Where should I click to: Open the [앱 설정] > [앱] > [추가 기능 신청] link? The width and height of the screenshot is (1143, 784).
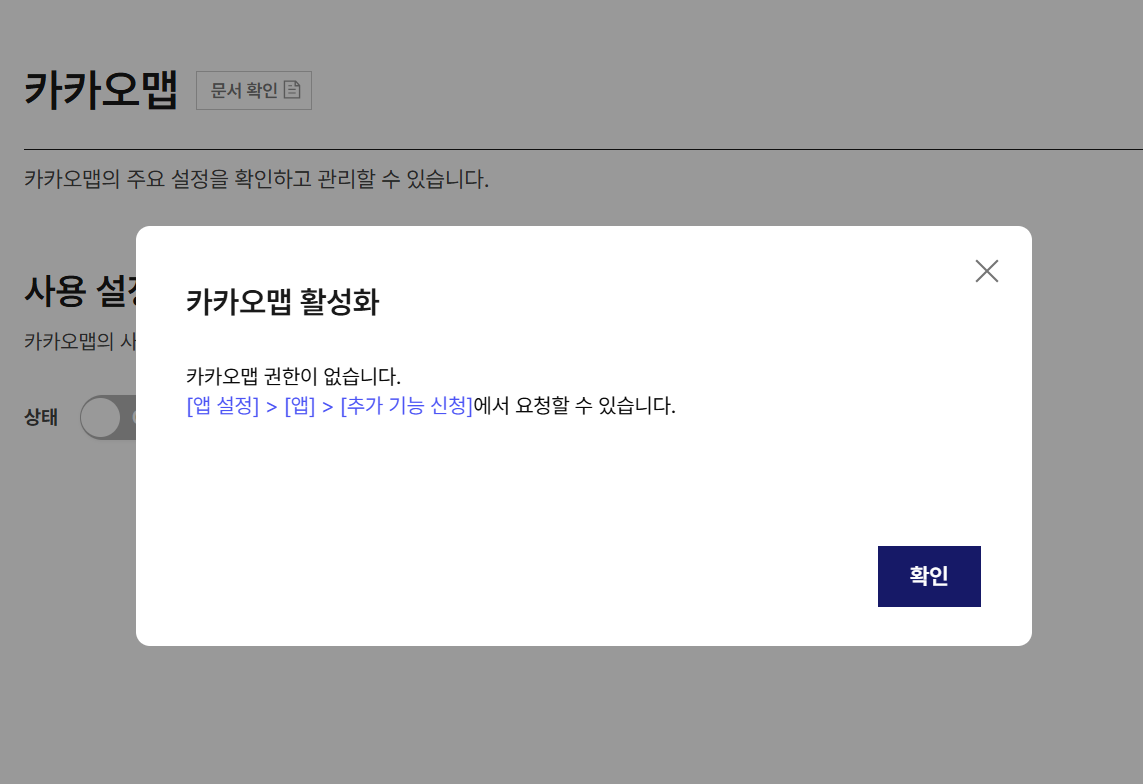[329, 405]
